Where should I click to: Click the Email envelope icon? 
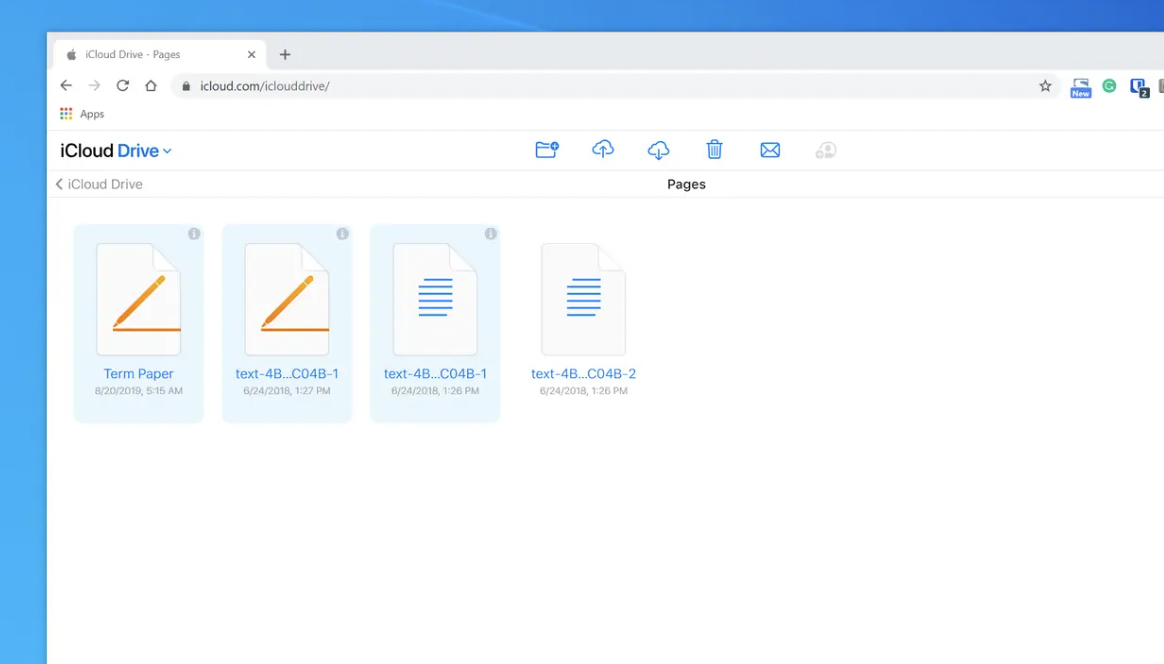[x=770, y=150]
